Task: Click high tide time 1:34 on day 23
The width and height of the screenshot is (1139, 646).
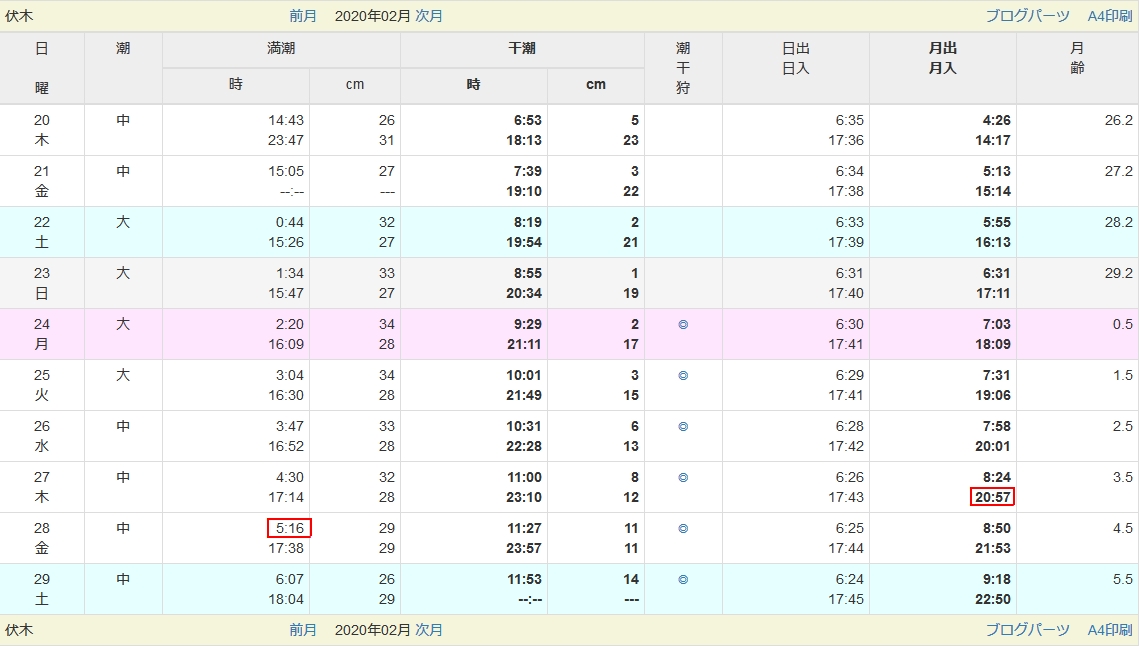Action: pos(290,273)
